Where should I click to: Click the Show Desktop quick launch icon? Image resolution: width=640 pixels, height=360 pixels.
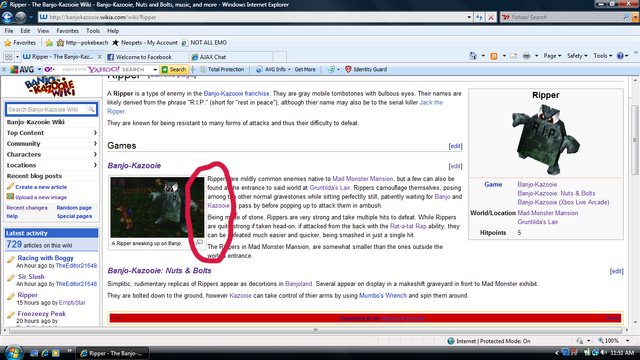[x=34, y=353]
